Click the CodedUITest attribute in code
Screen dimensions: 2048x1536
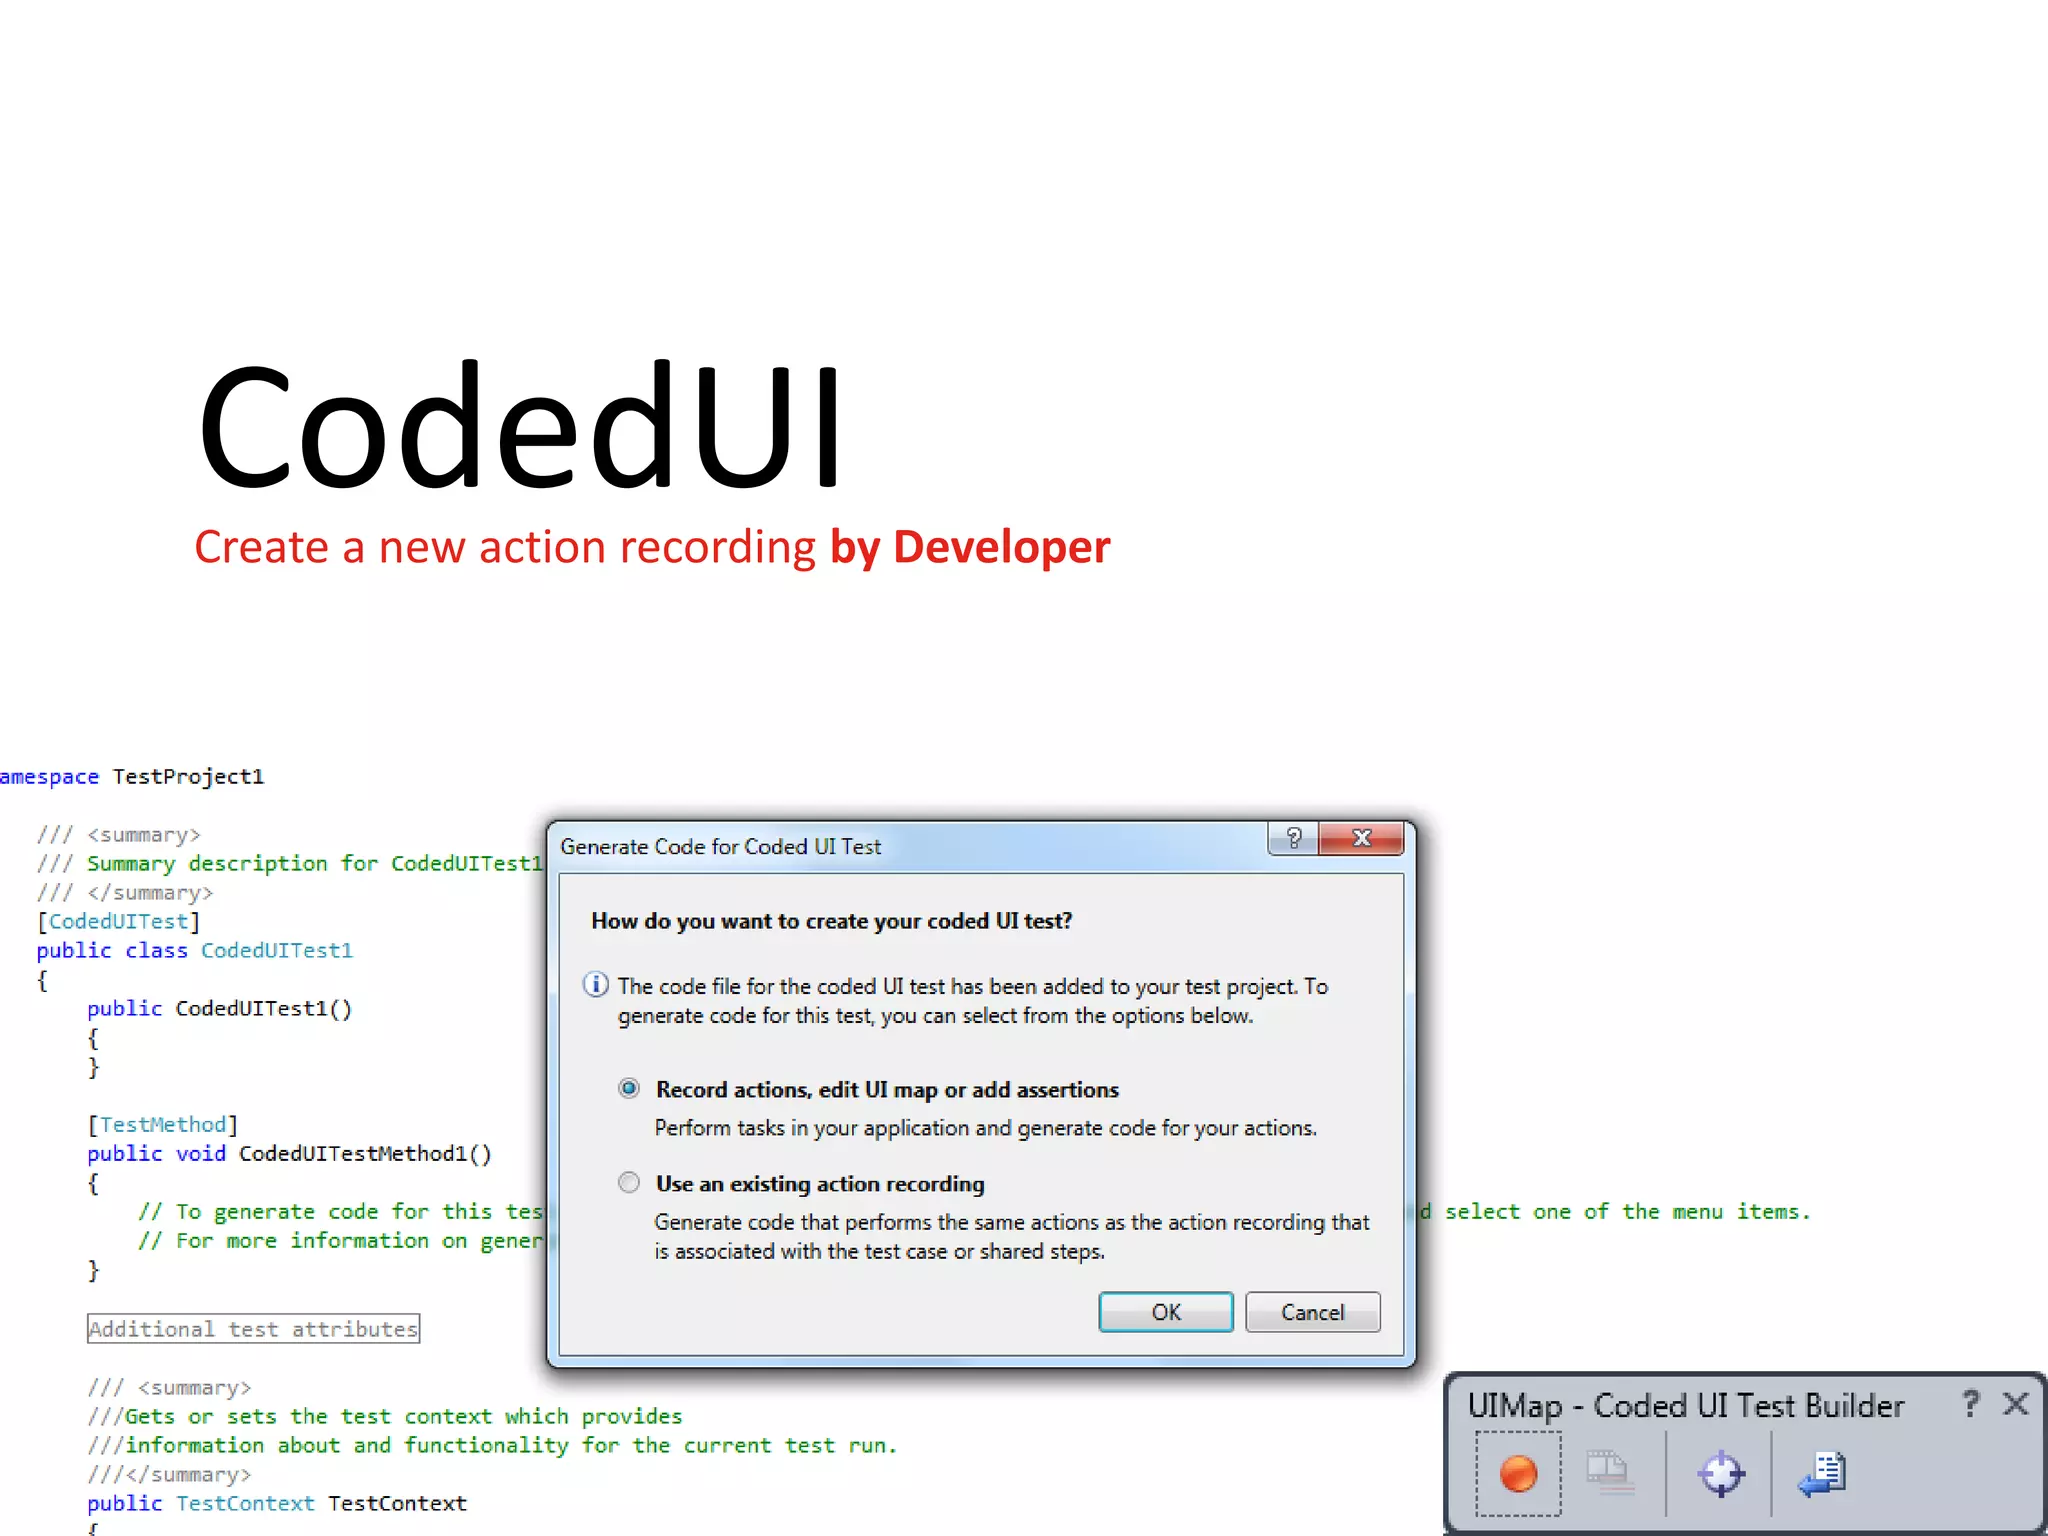tap(119, 921)
